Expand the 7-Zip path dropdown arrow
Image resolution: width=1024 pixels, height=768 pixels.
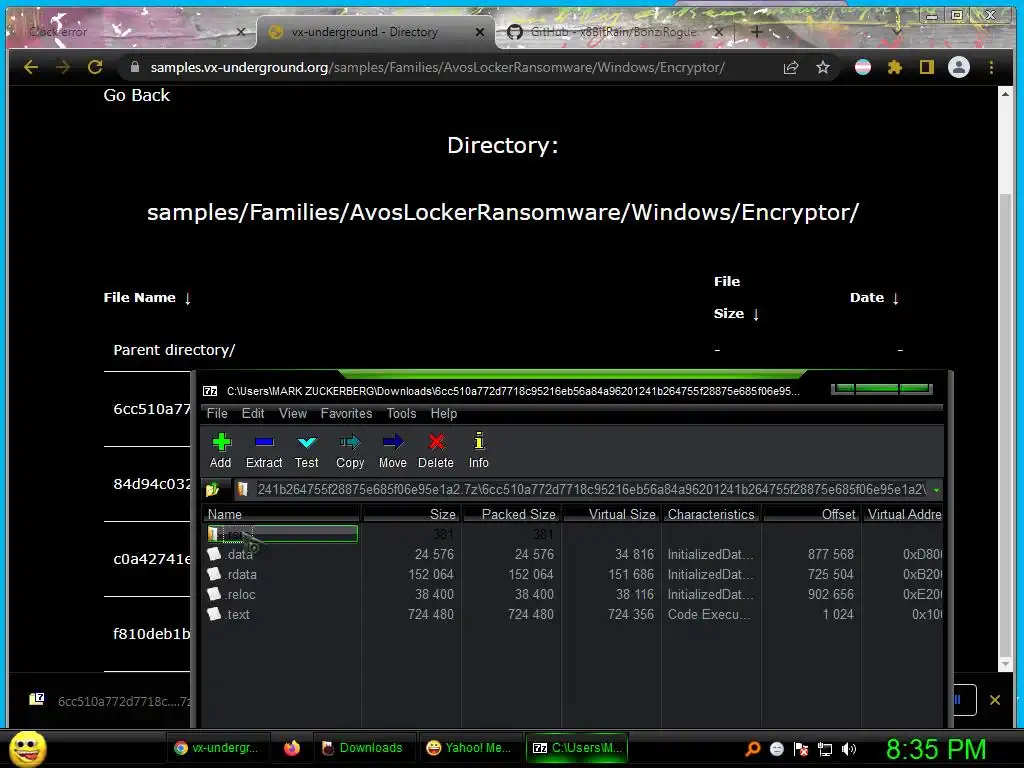tap(936, 489)
